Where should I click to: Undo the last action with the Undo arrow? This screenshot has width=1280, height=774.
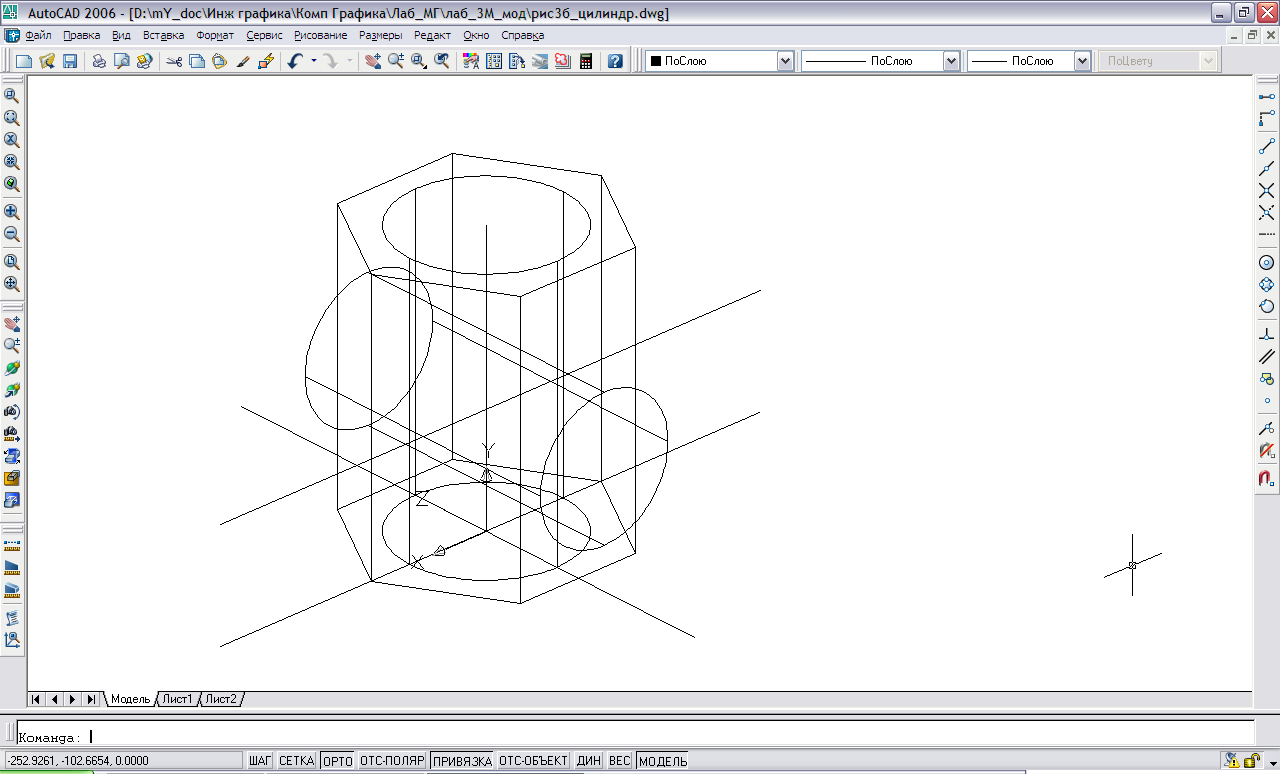tap(295, 61)
